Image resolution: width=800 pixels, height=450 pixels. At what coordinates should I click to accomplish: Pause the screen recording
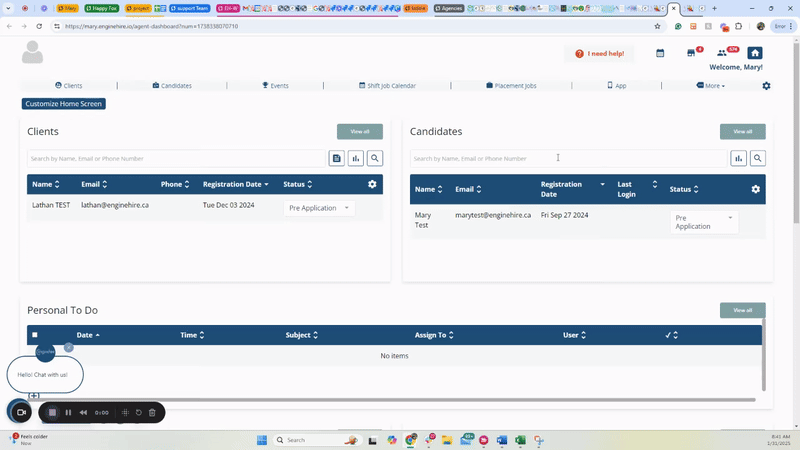point(68,412)
